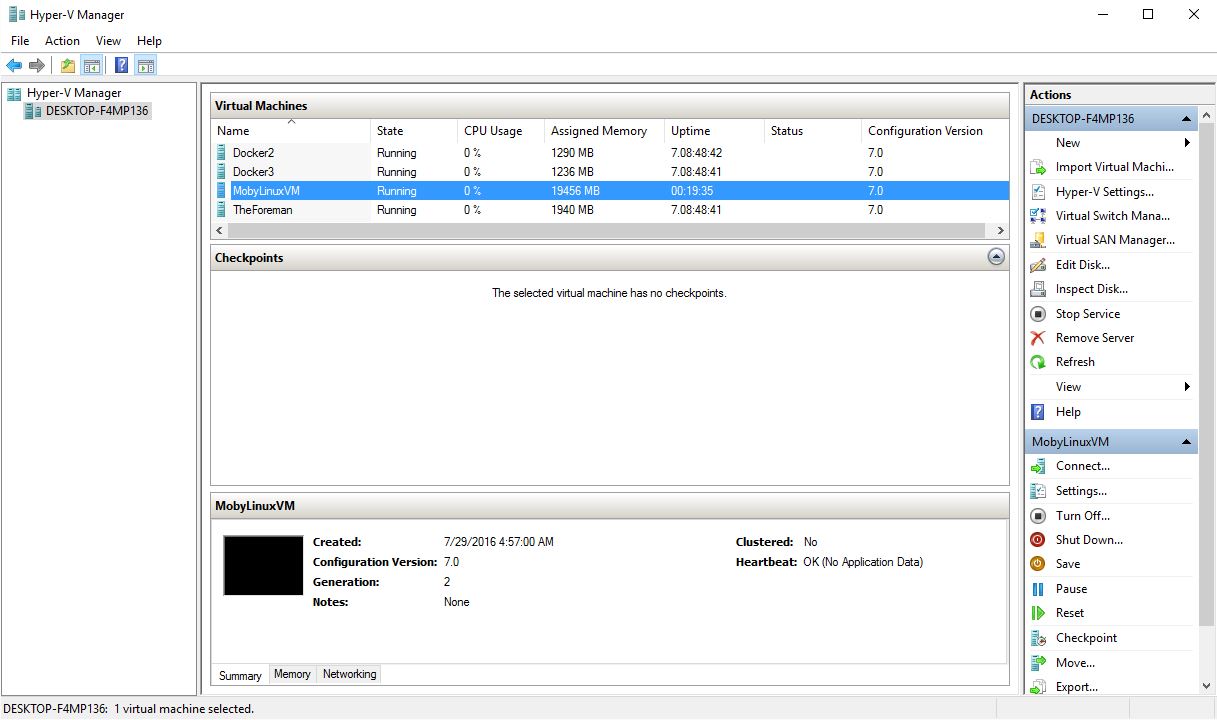1217x720 pixels.
Task: Click the Refresh action icon
Action: pyautogui.click(x=1038, y=362)
